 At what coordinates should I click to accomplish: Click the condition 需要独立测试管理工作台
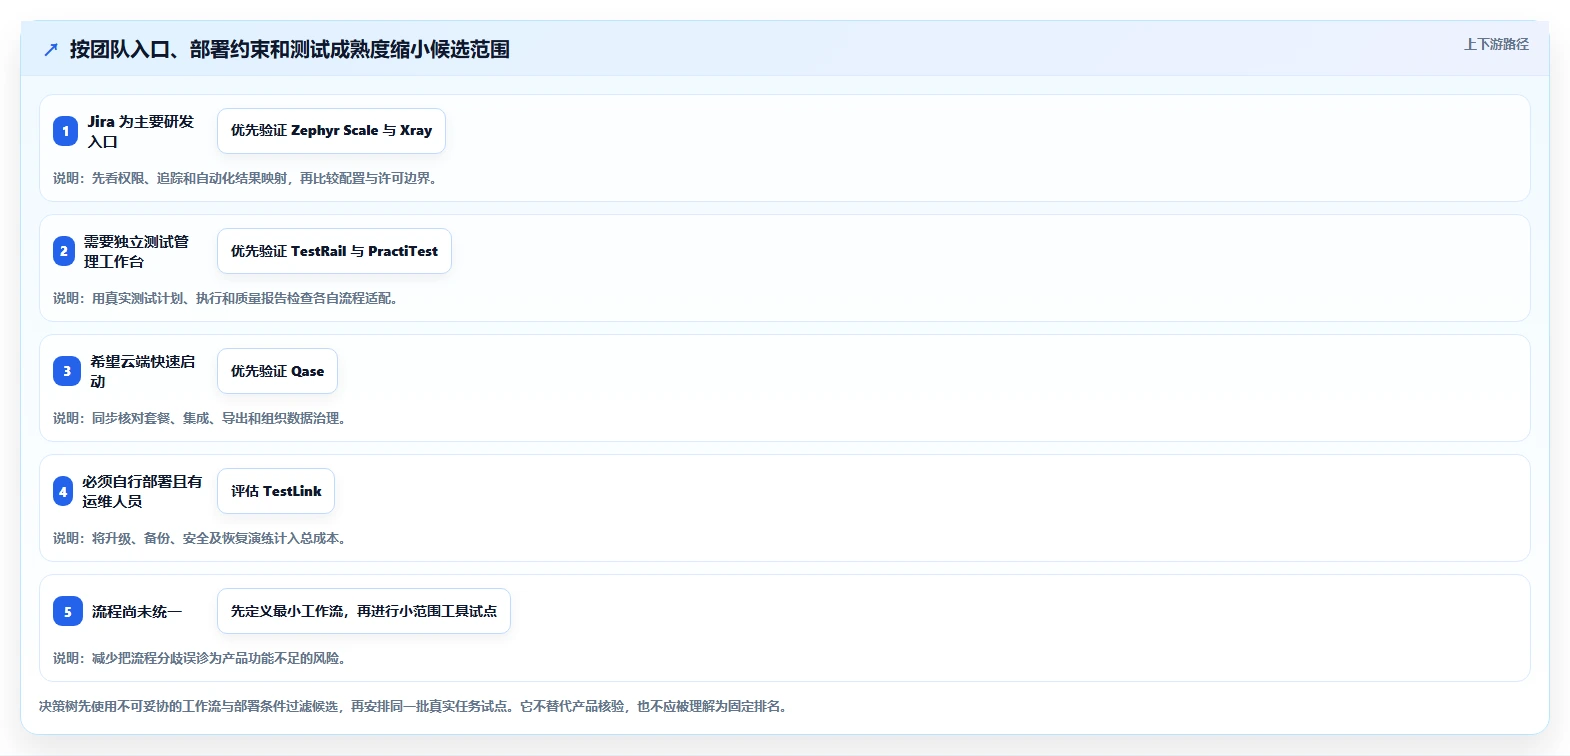point(137,251)
